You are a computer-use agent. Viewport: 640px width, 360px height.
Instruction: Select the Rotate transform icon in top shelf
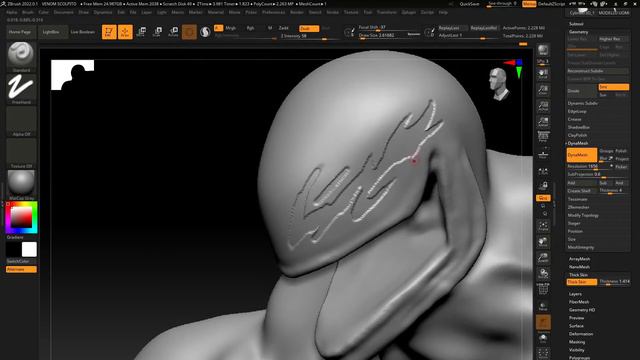click(173, 32)
